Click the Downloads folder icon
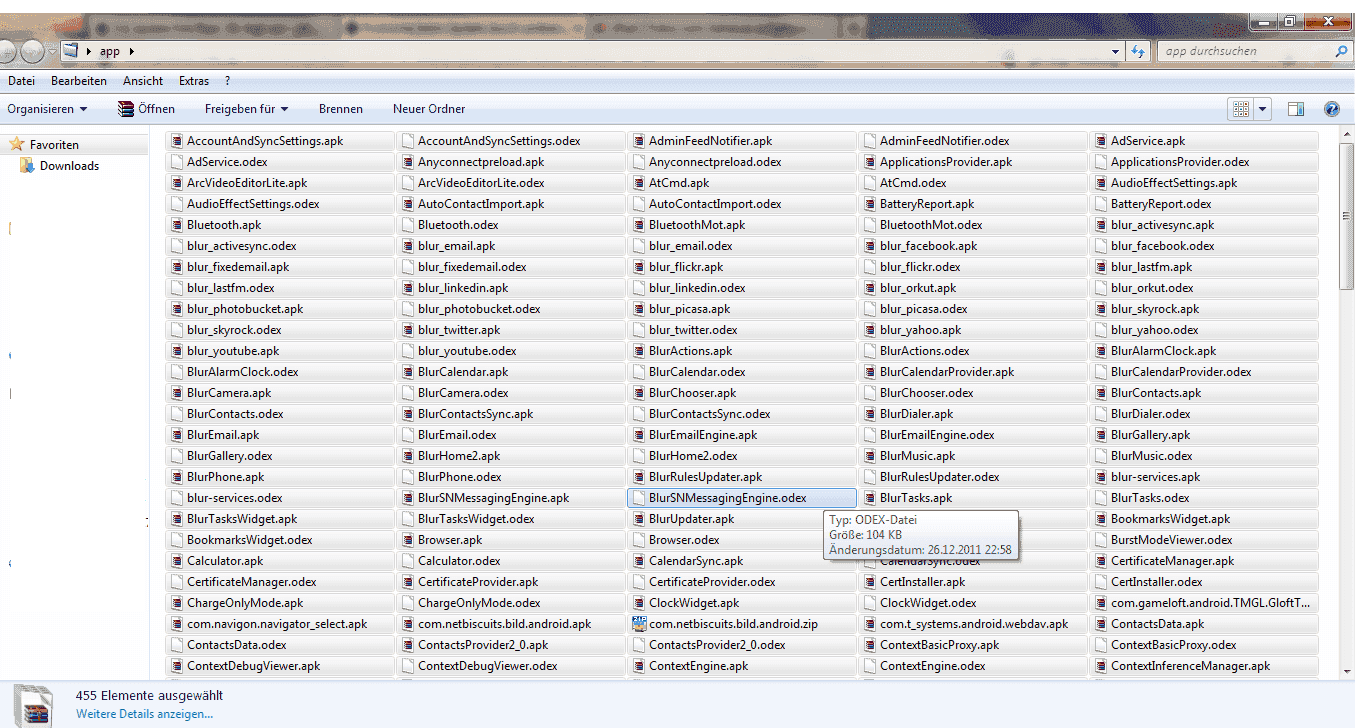The height and width of the screenshot is (728, 1366). (x=27, y=166)
